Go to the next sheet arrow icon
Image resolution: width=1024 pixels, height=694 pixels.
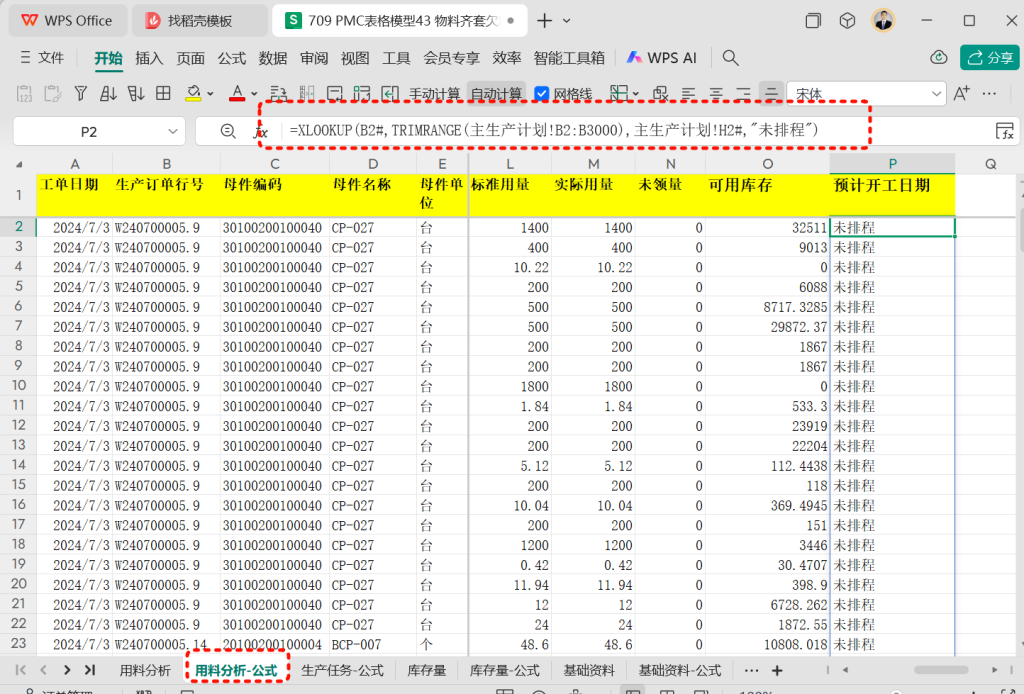point(67,670)
